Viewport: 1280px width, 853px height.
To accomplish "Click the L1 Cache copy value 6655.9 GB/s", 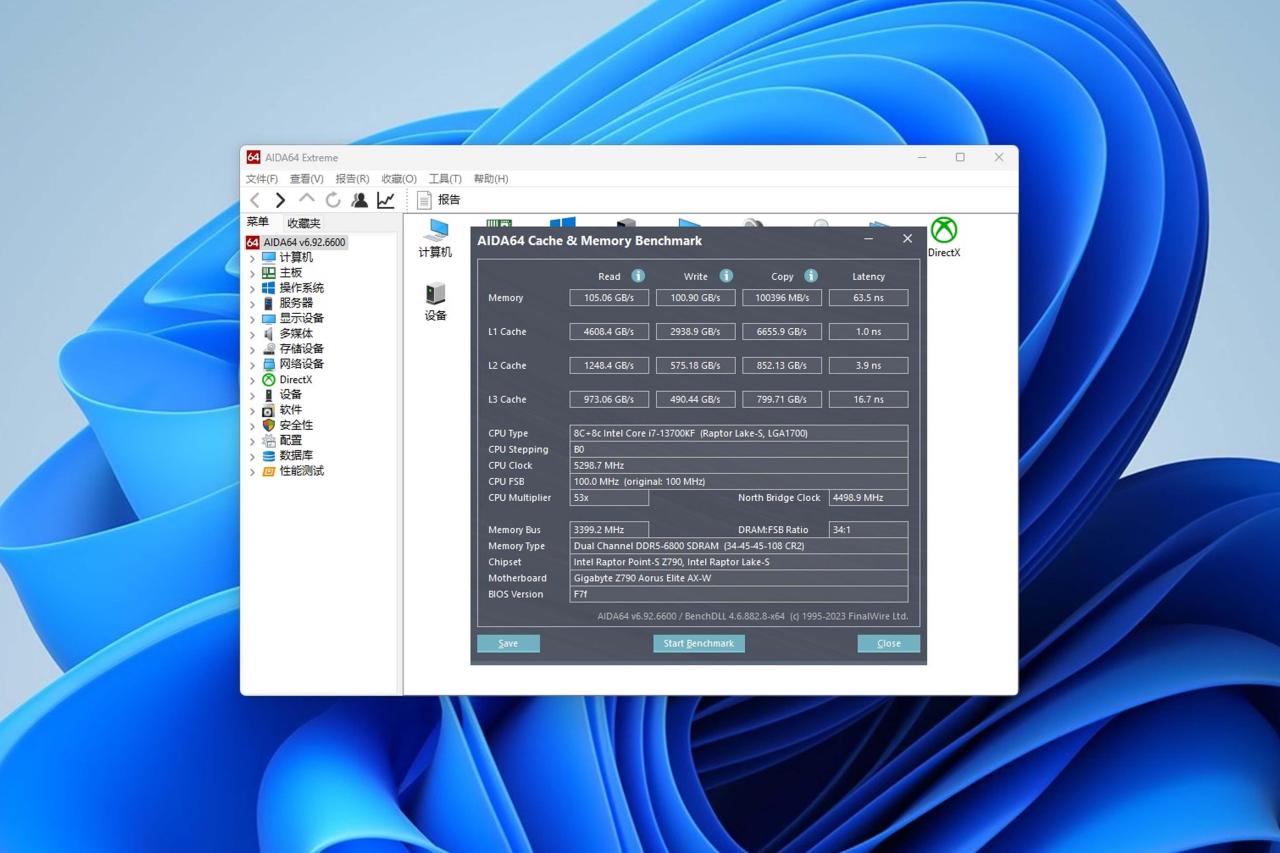I will point(782,331).
